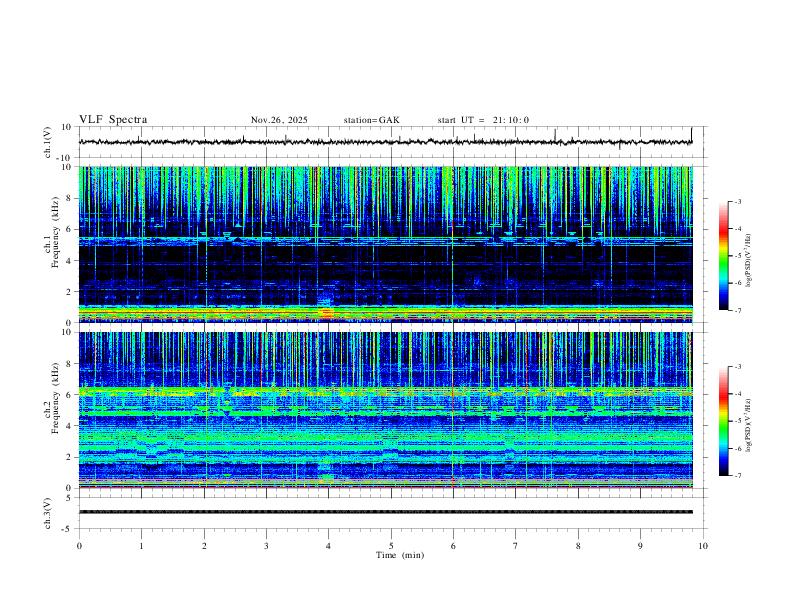Image resolution: width=792 pixels, height=612 pixels.
Task: Click the time axis tick label "10"
Action: [703, 546]
